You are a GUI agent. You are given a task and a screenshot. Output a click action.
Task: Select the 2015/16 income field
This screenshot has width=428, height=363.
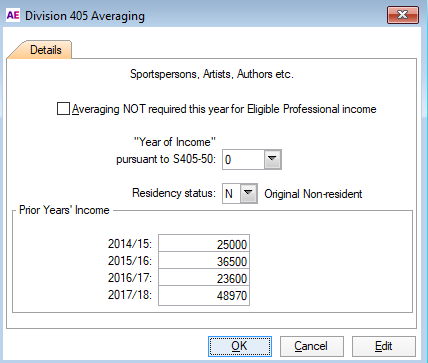pyautogui.click(x=204, y=261)
